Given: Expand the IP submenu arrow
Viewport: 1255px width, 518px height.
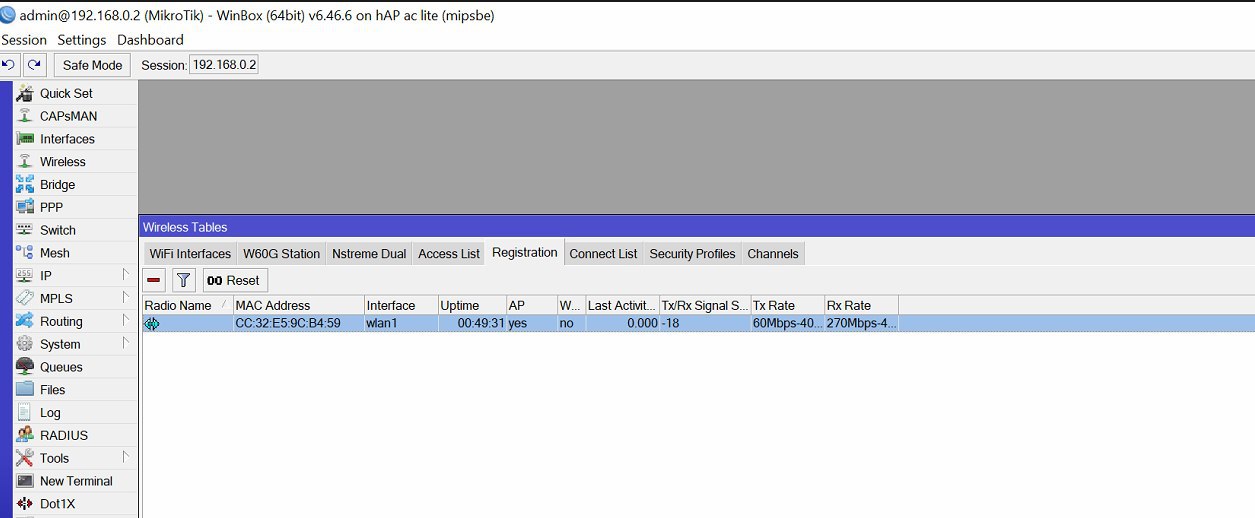Looking at the screenshot, I should pos(126,275).
